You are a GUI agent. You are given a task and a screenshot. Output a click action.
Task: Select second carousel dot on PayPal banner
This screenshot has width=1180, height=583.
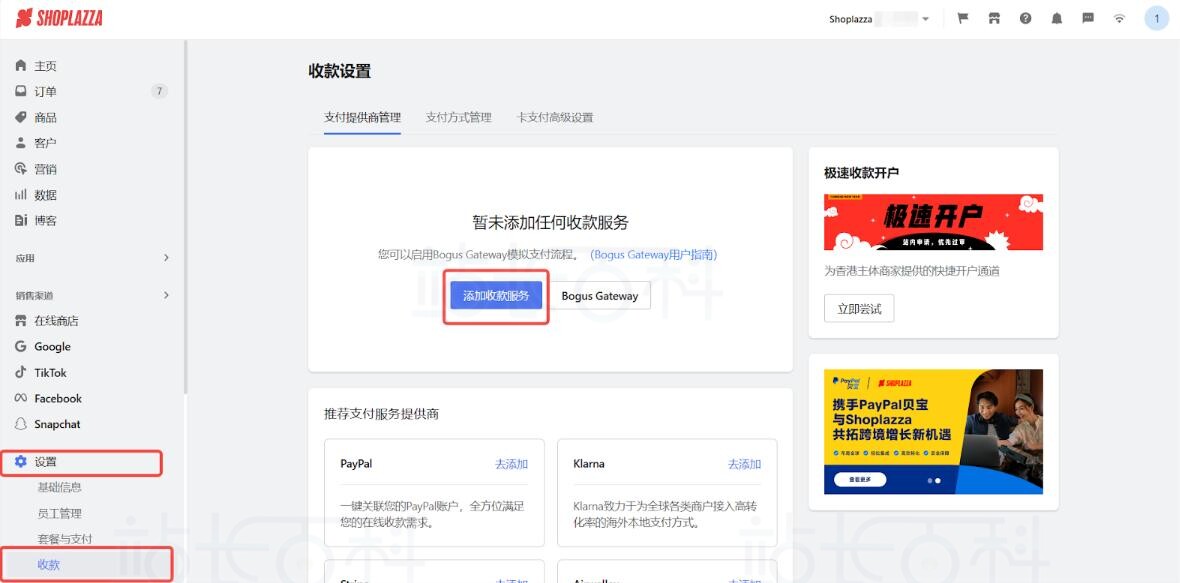[938, 480]
